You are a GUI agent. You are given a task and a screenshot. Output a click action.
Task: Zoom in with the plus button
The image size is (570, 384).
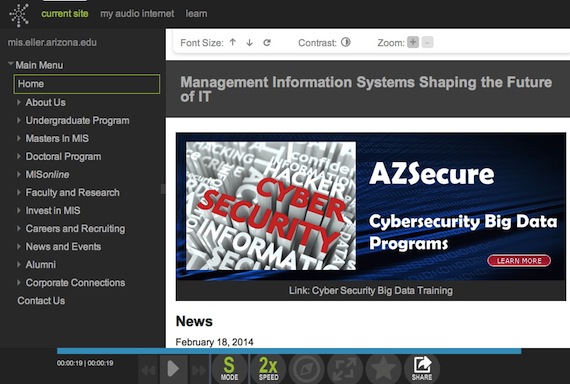(x=413, y=42)
